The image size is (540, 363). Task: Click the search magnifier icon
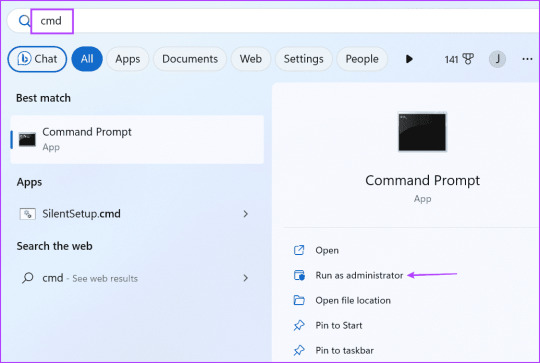[x=24, y=21]
